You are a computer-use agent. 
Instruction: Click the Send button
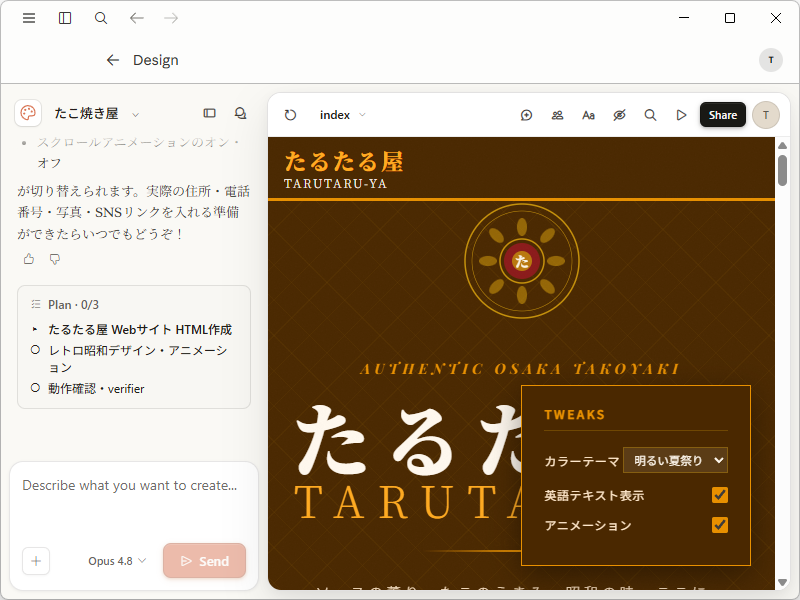click(205, 561)
